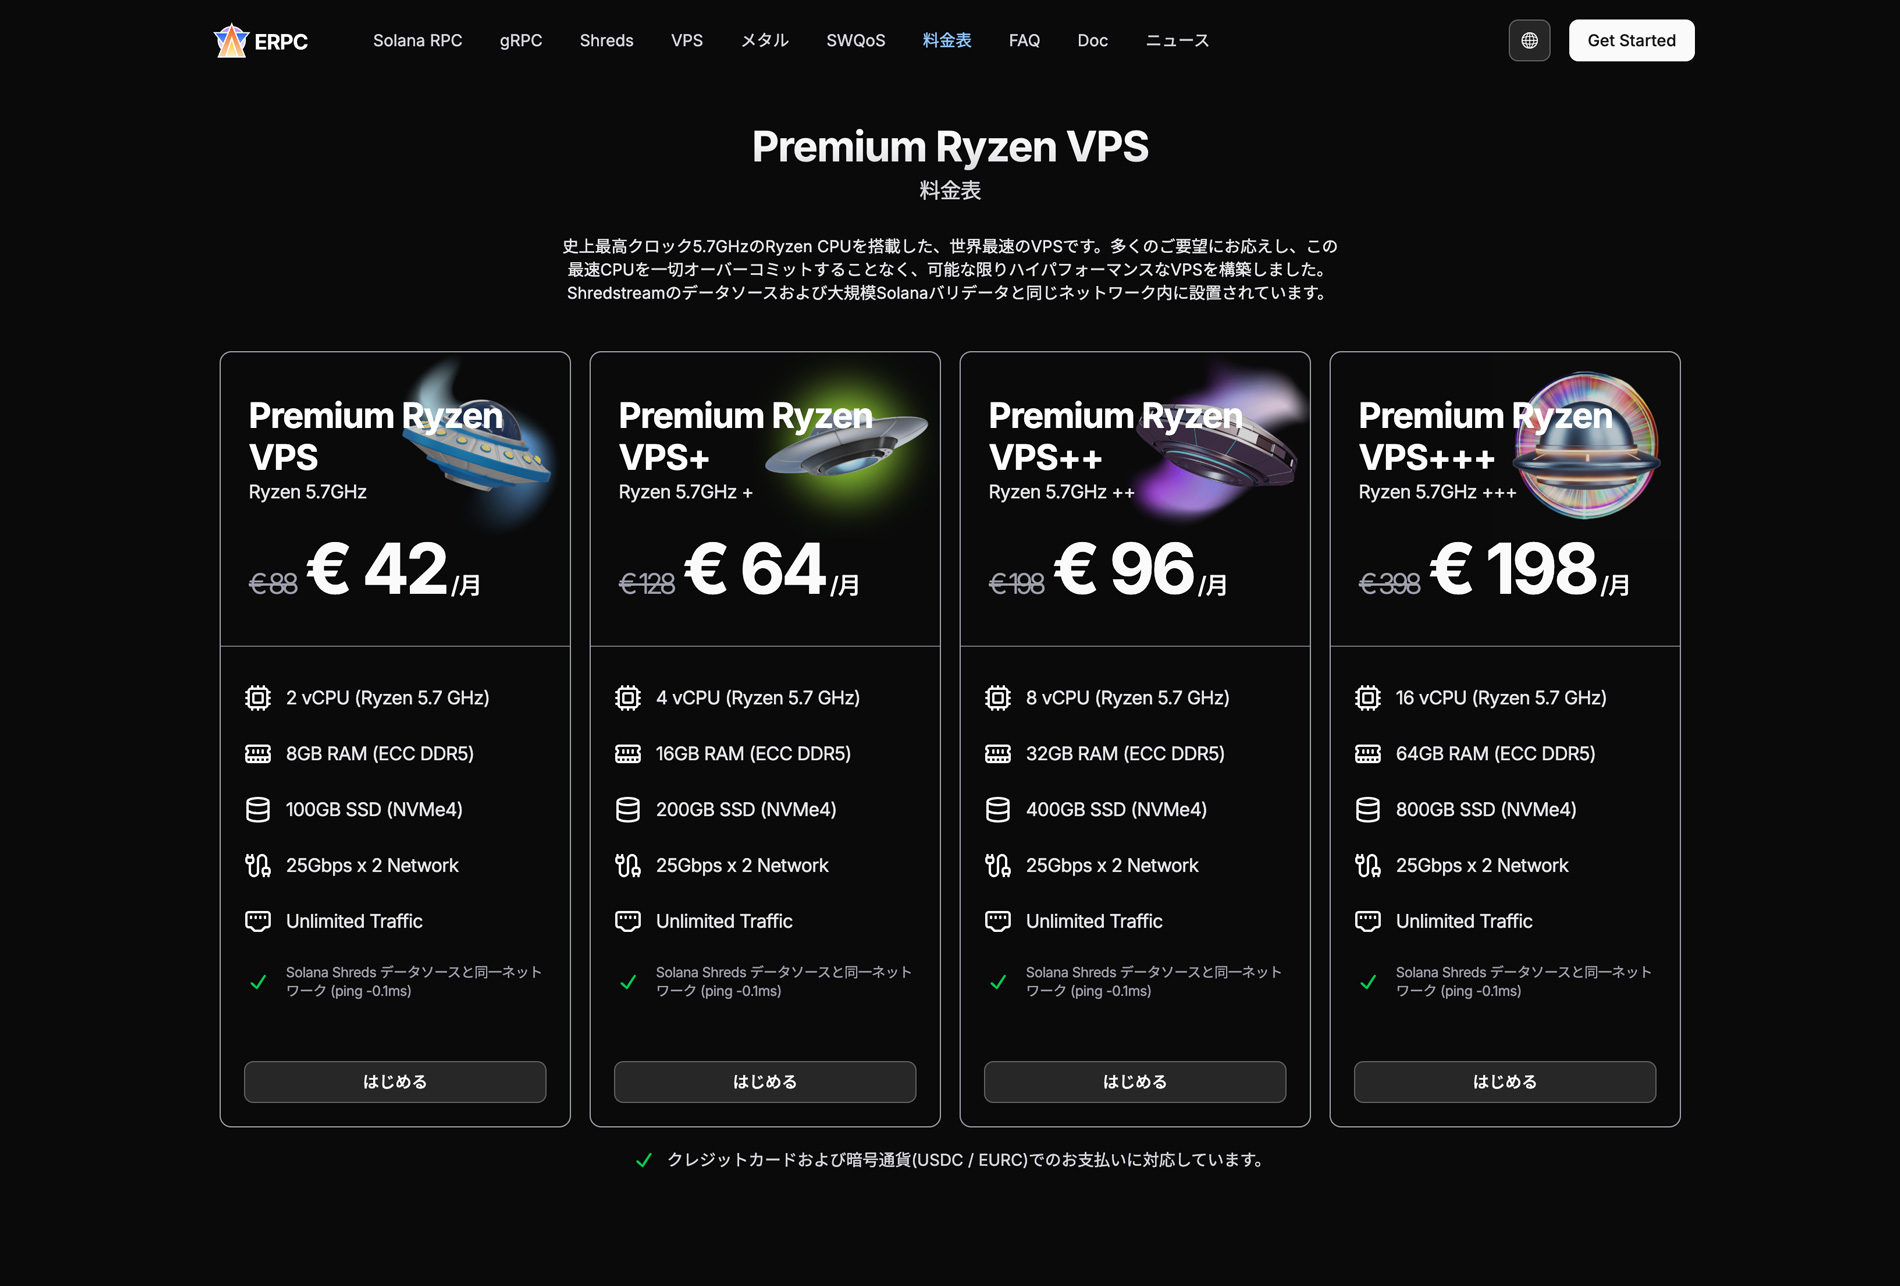Open the language selector dropdown
Viewport: 1900px width, 1286px height.
coord(1529,40)
